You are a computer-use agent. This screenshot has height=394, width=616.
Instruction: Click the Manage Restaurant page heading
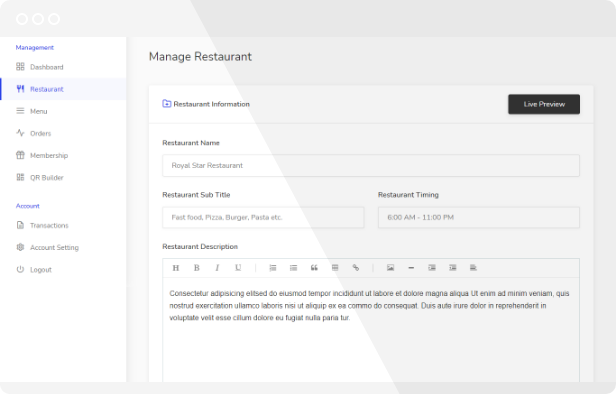click(x=200, y=57)
